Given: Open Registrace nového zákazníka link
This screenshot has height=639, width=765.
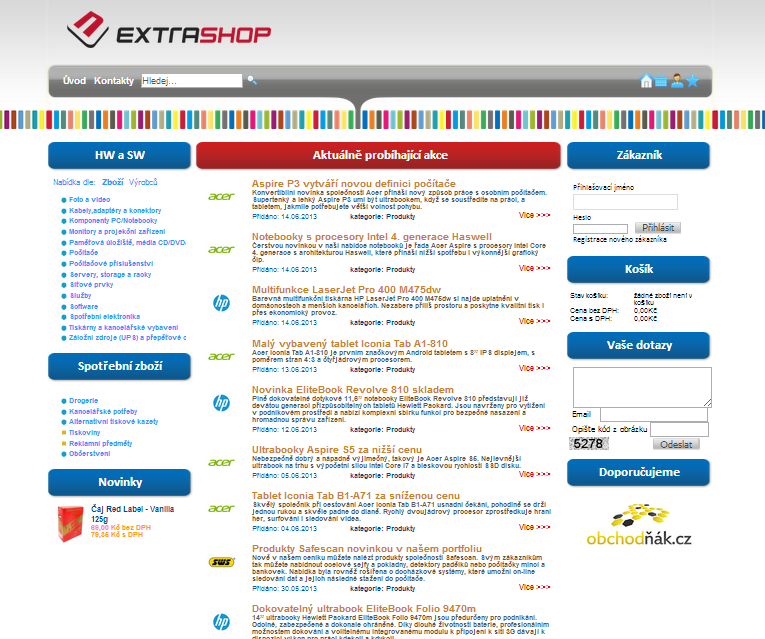Looking at the screenshot, I should 620,240.
